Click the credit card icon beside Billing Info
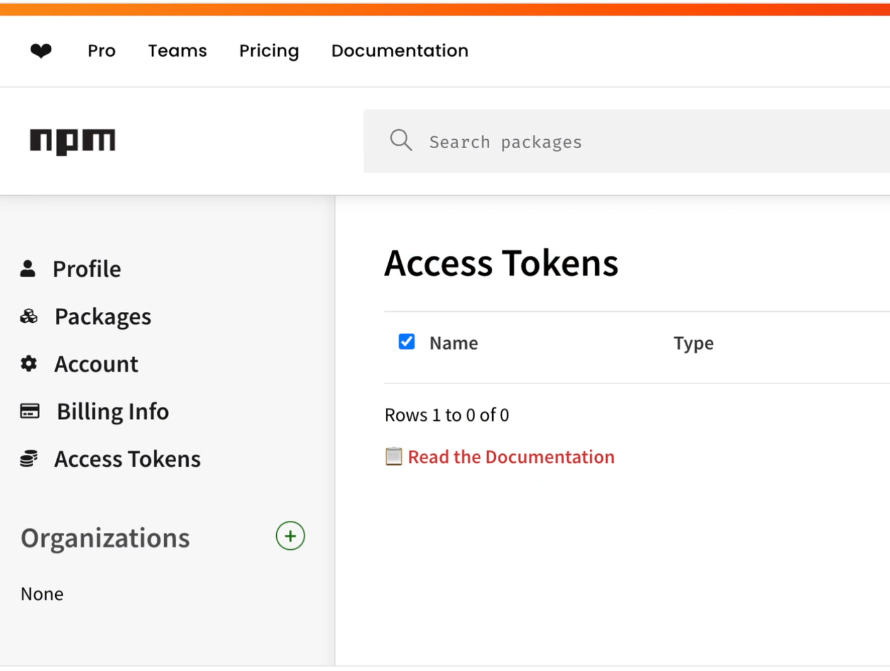 27,411
